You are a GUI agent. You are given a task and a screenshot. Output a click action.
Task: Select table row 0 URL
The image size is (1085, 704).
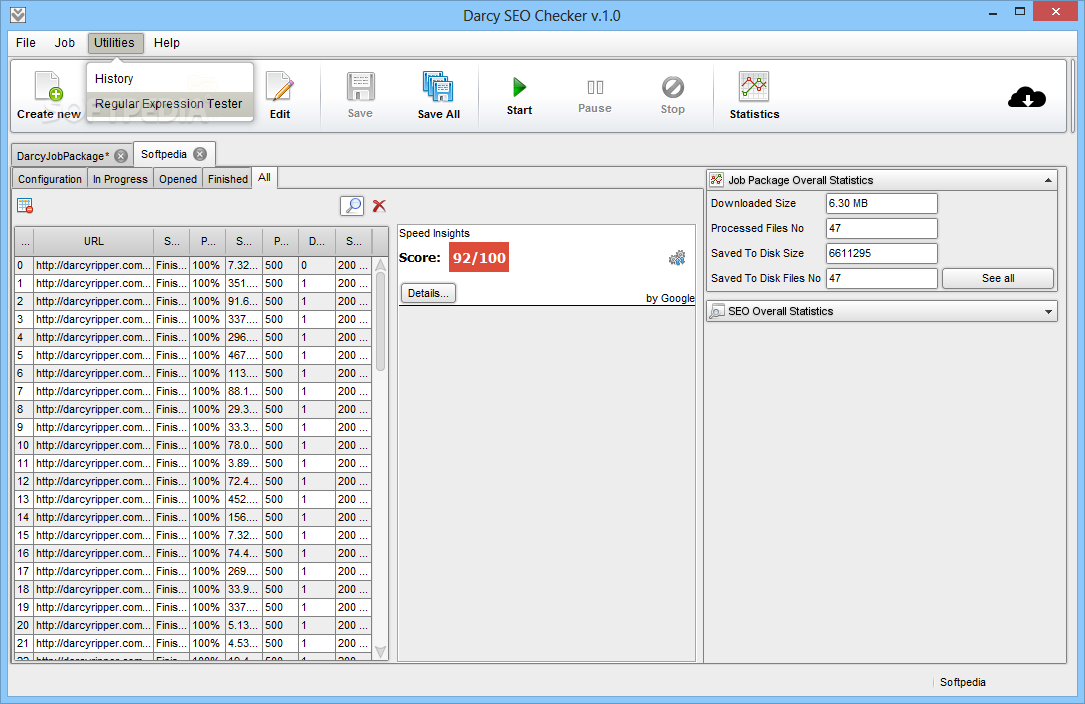(93, 265)
